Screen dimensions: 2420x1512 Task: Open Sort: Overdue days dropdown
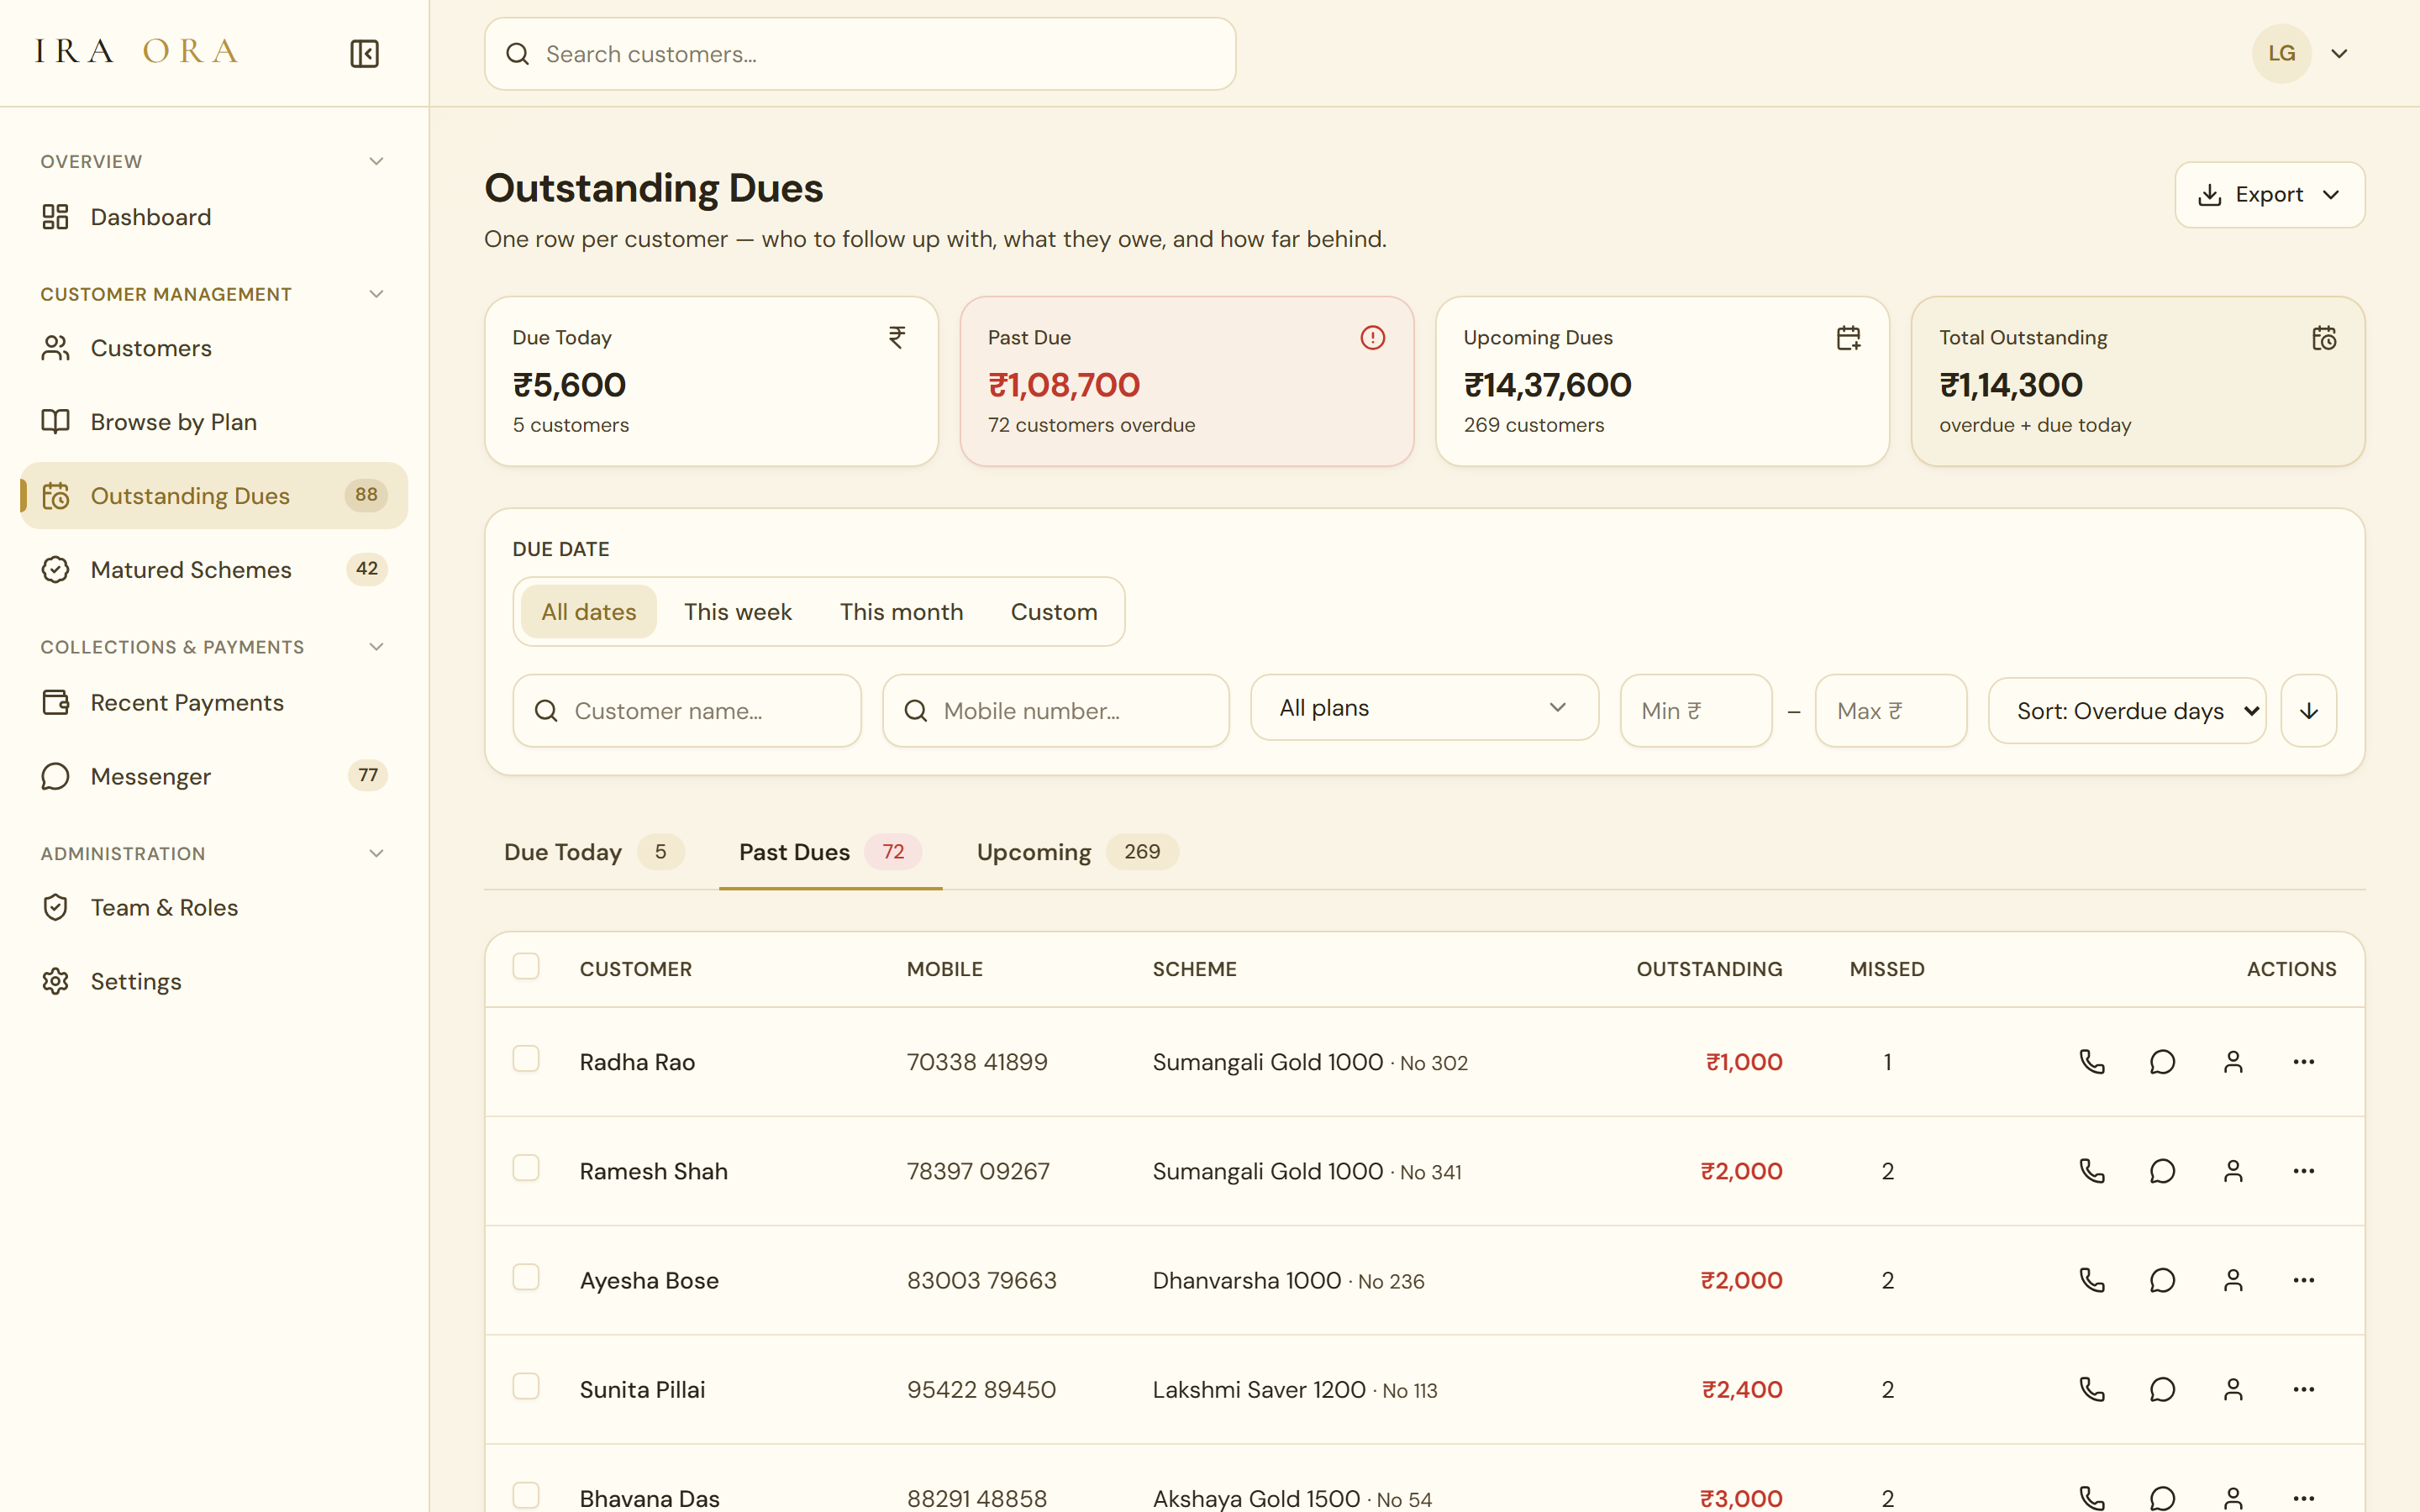pyautogui.click(x=2126, y=711)
